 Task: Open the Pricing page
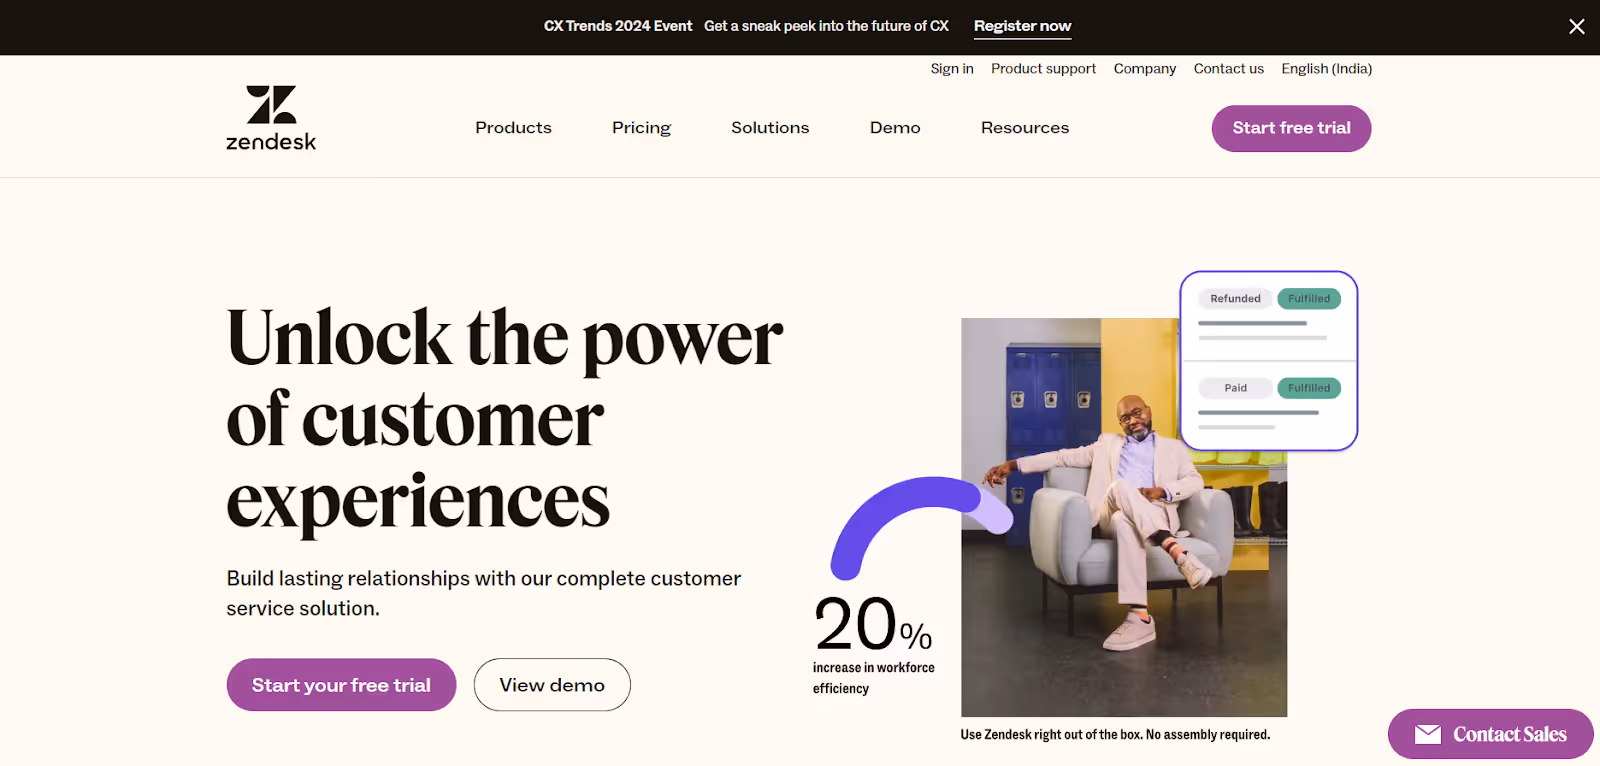(x=641, y=128)
